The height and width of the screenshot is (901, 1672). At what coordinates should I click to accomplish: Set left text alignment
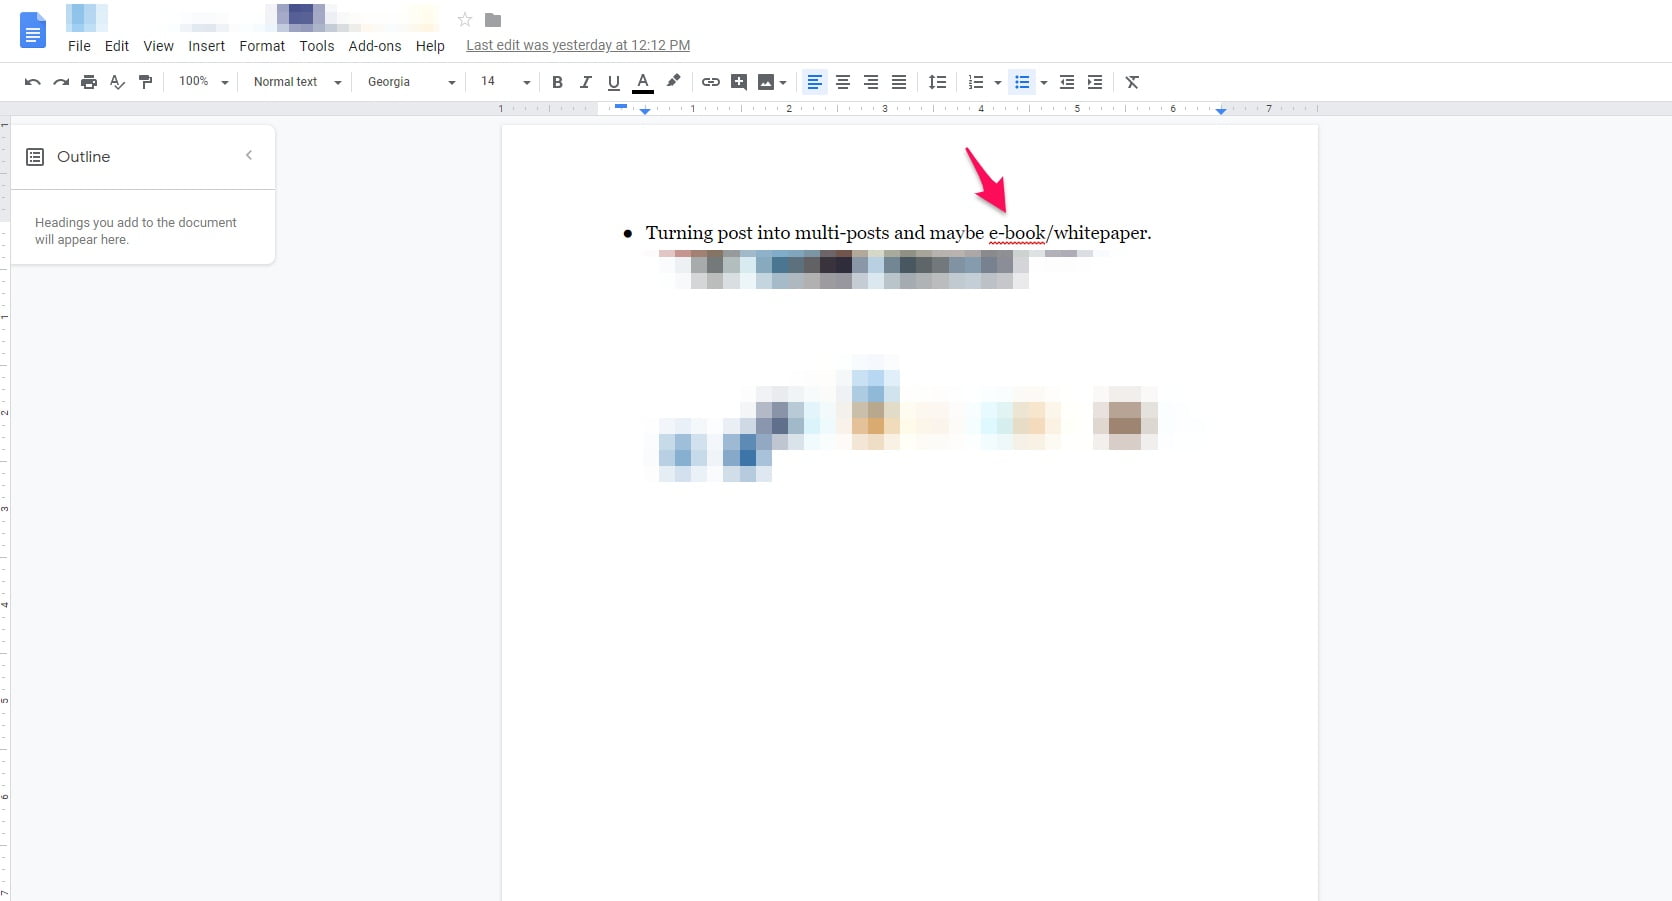(x=815, y=82)
